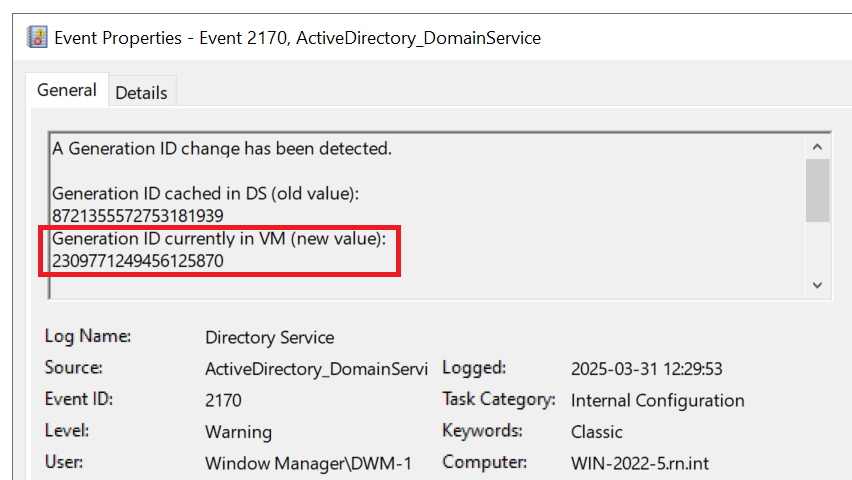The image size is (852, 480).
Task: Click the Computer value WIN-2022-5.rn.int
Action: (x=640, y=464)
